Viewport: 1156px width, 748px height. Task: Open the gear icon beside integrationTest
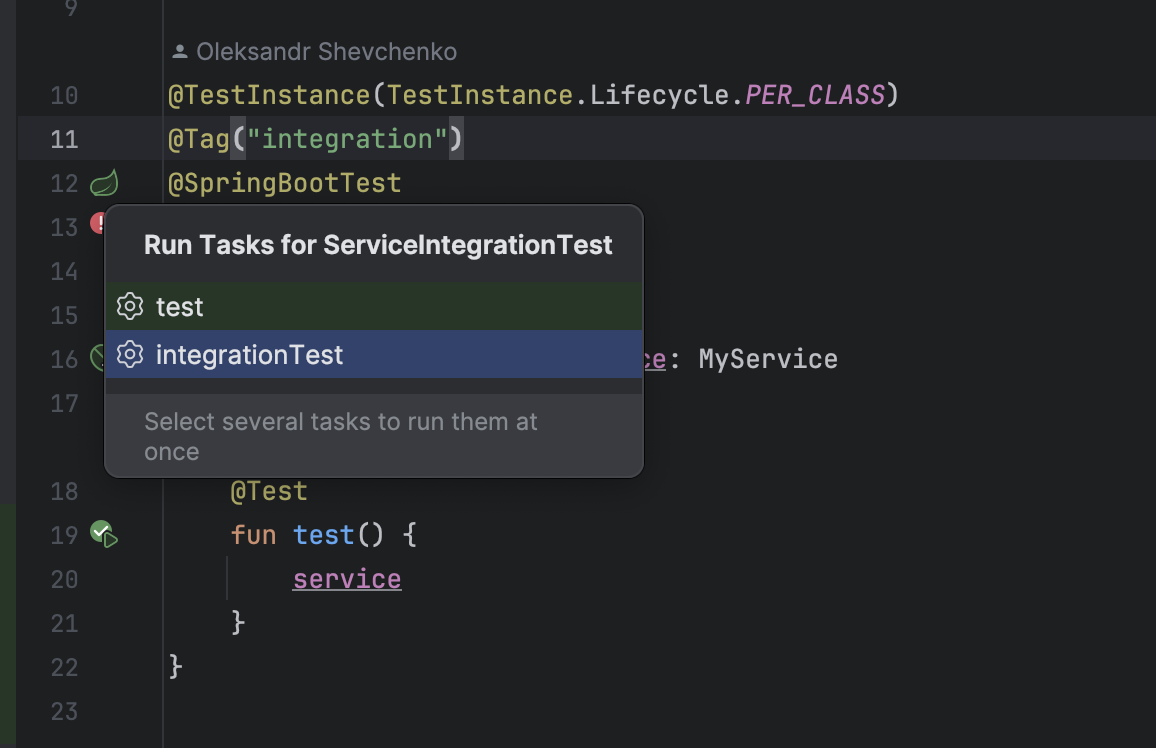(x=130, y=354)
